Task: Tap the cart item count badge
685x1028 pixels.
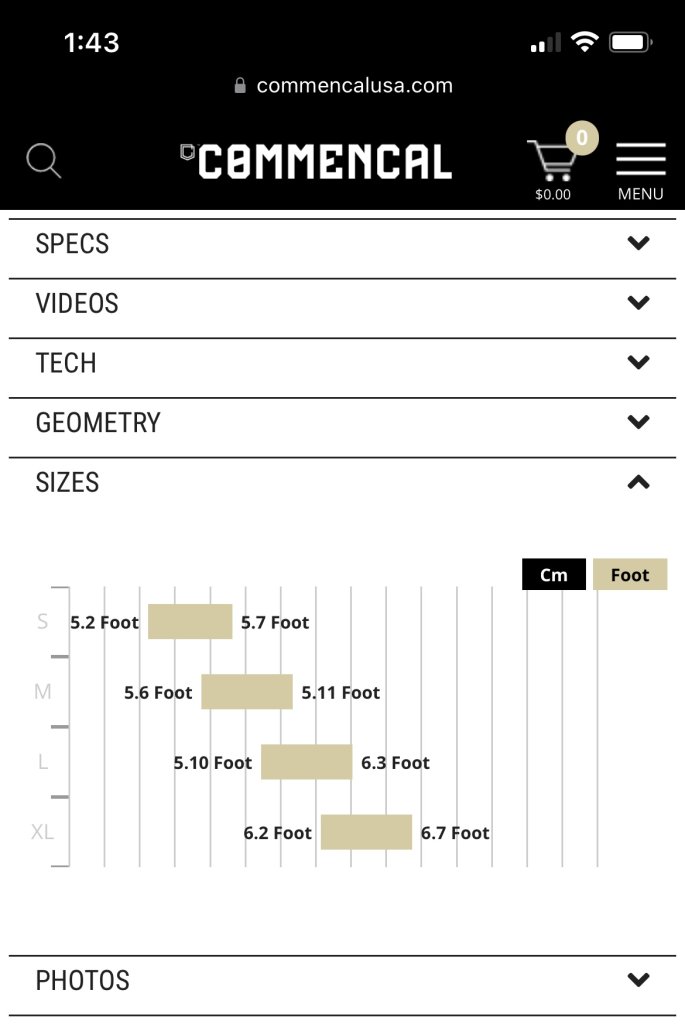Action: 582,138
